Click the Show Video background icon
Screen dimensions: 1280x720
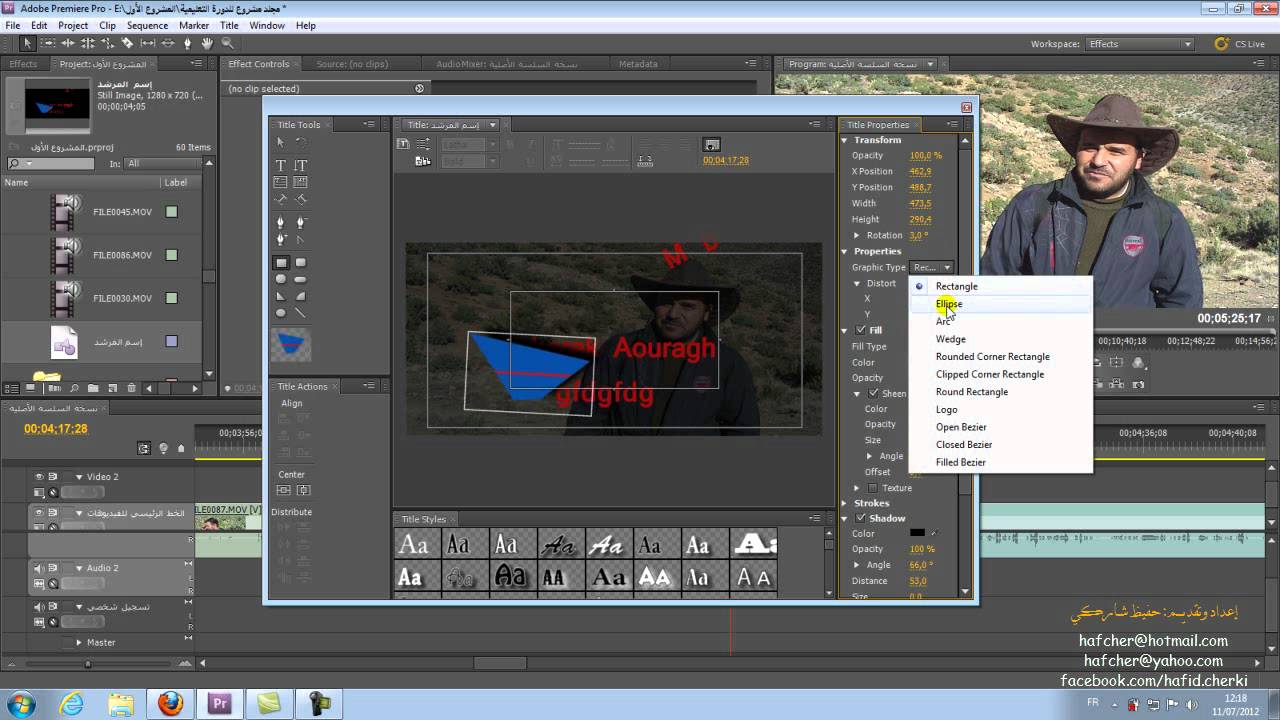711,145
